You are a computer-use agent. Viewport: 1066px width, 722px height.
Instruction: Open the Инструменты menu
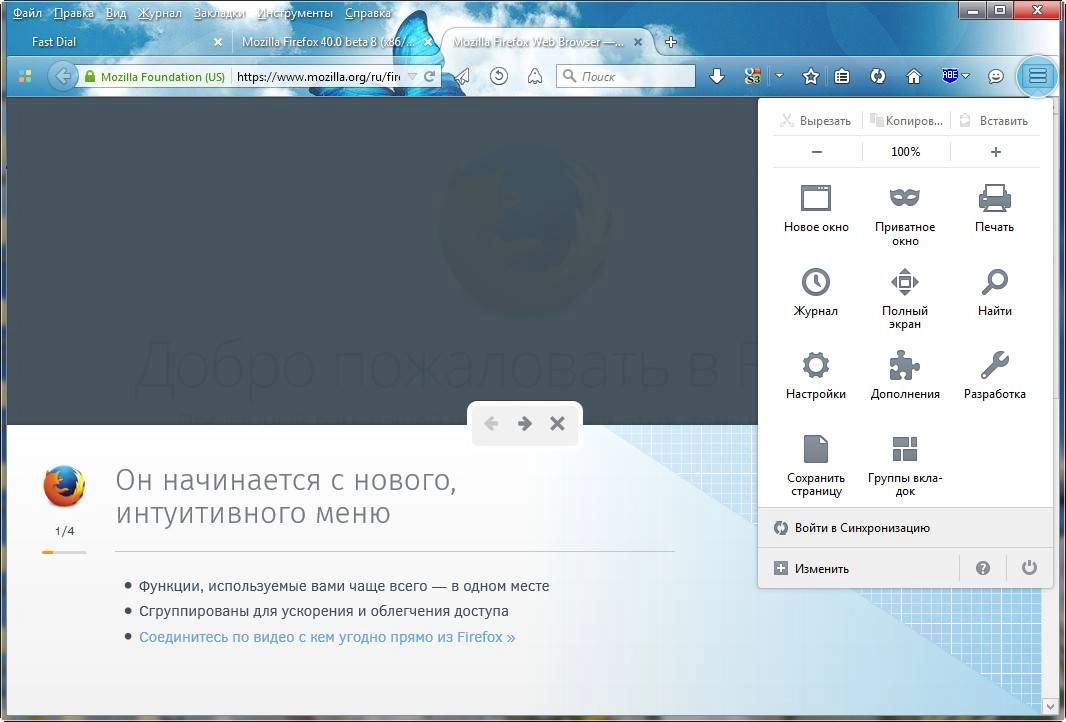click(294, 13)
